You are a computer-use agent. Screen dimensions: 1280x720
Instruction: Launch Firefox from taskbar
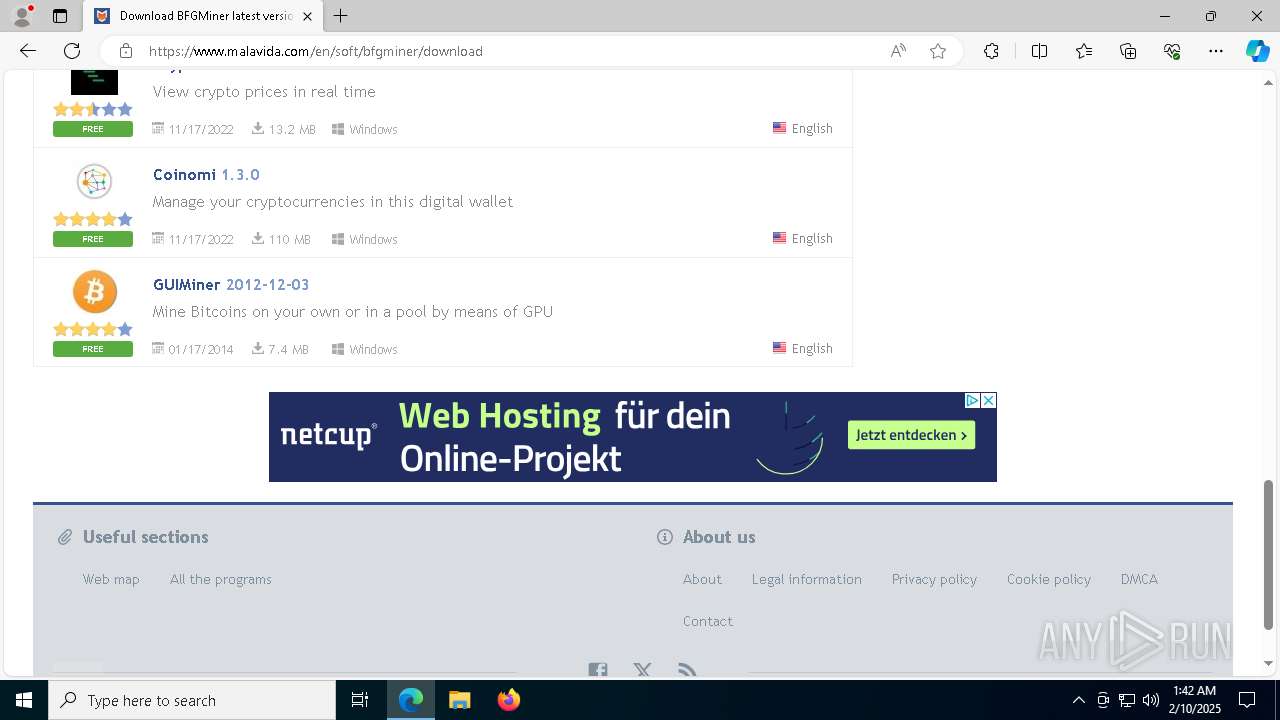[508, 700]
